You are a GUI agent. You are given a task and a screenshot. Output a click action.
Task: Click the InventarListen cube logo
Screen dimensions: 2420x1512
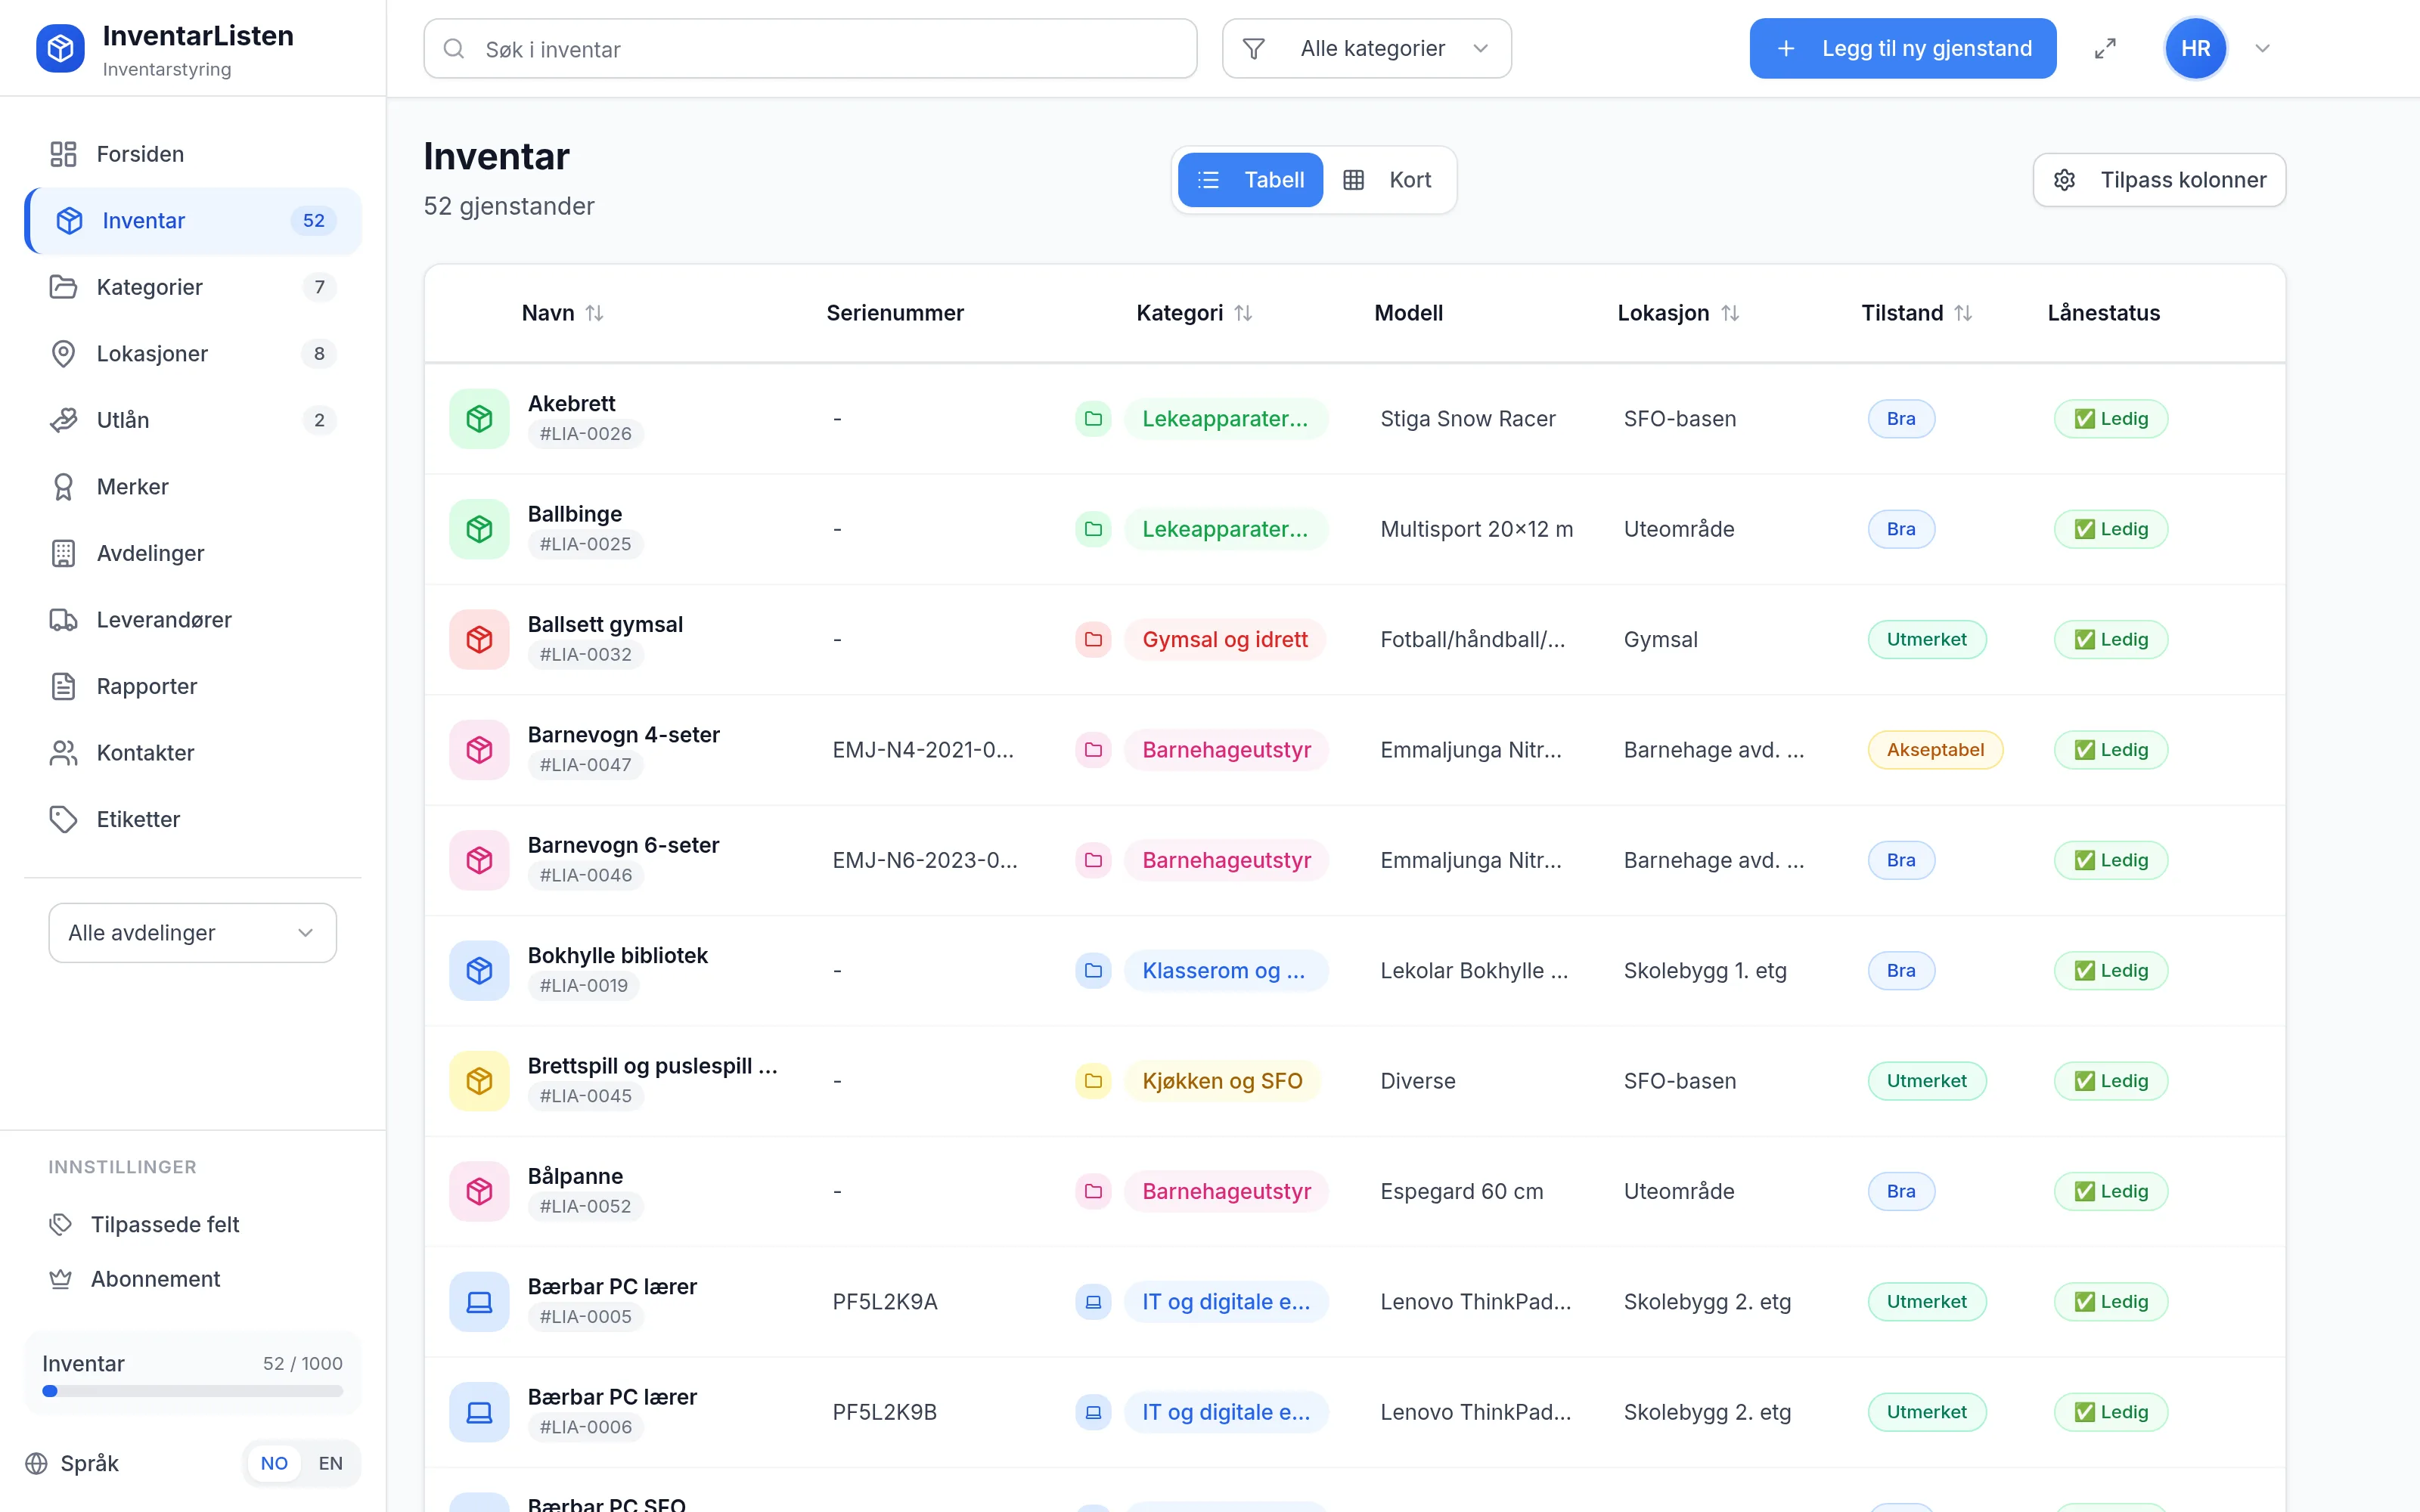coord(60,48)
